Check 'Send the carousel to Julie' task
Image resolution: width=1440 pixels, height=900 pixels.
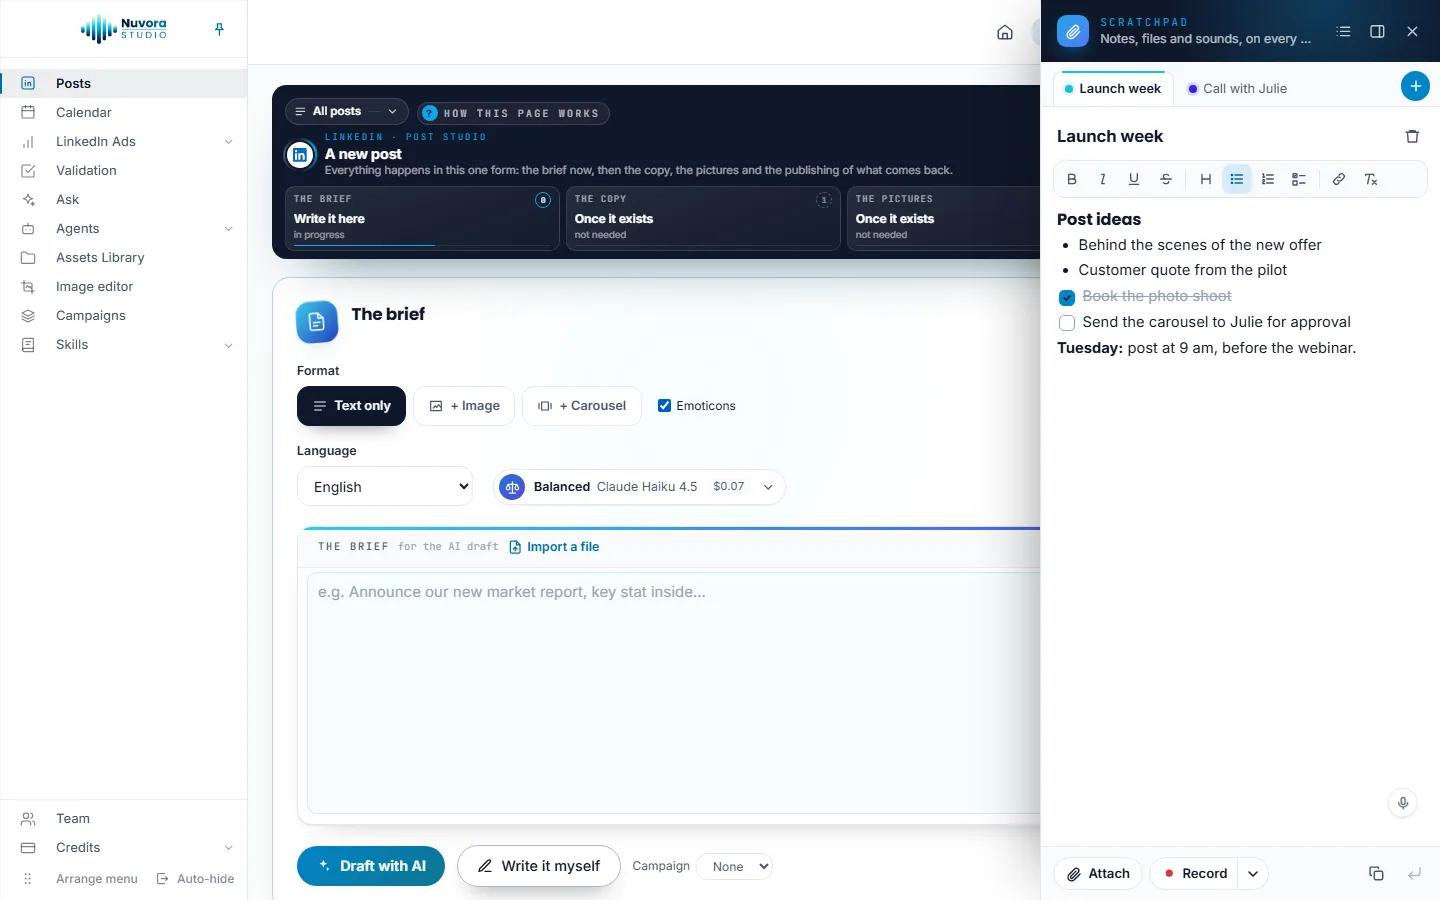[1067, 323]
